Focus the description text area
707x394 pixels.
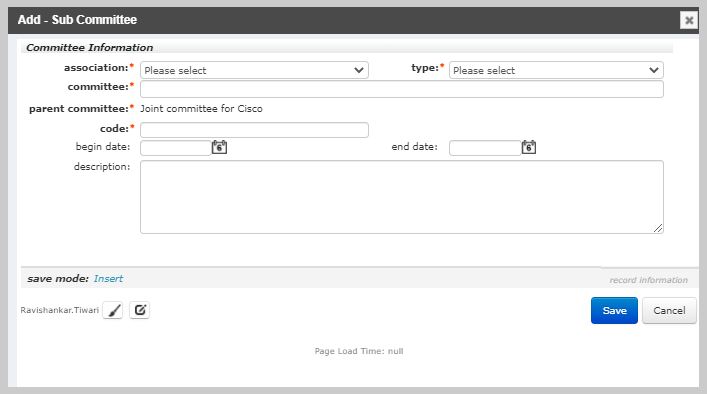pyautogui.click(x=402, y=197)
